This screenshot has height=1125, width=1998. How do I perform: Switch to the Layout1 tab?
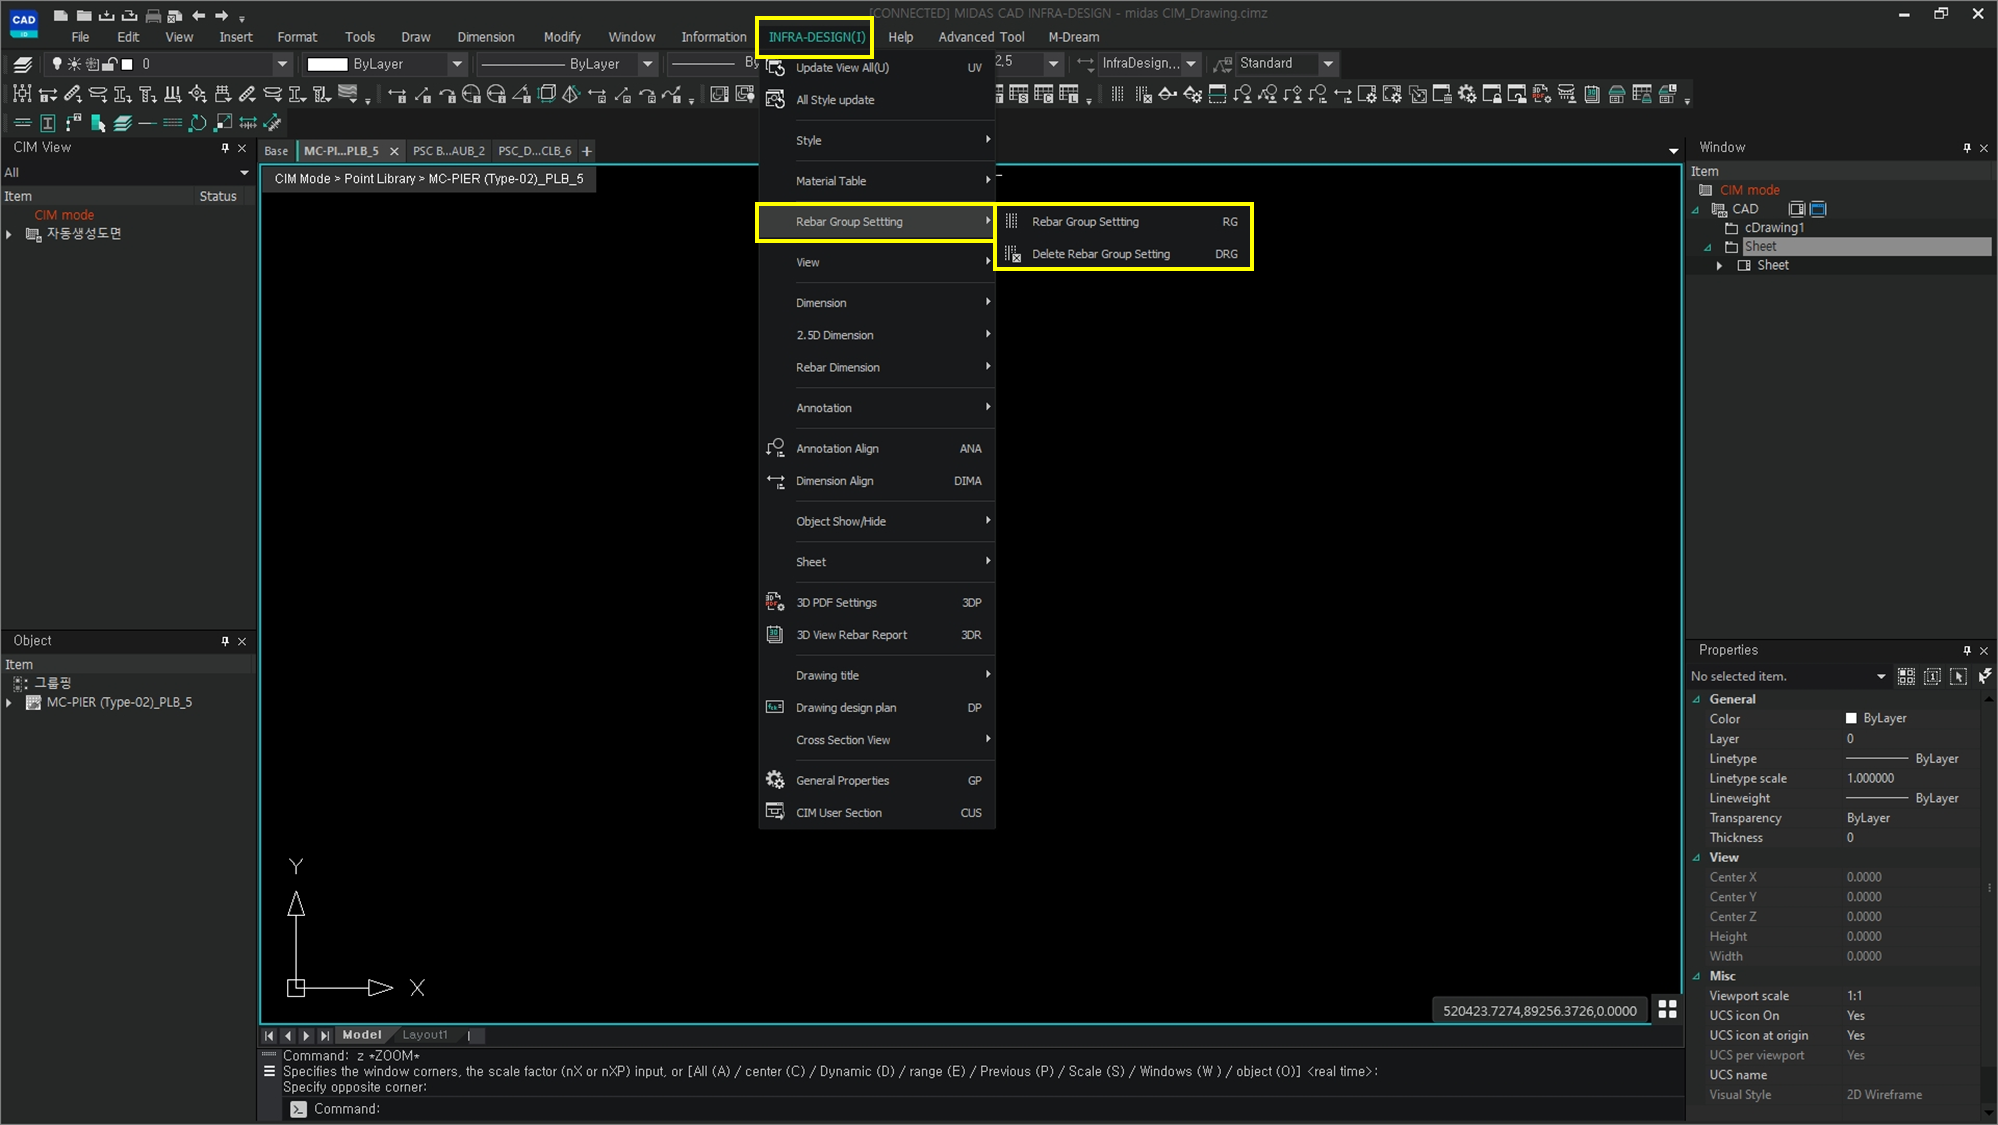425,1035
